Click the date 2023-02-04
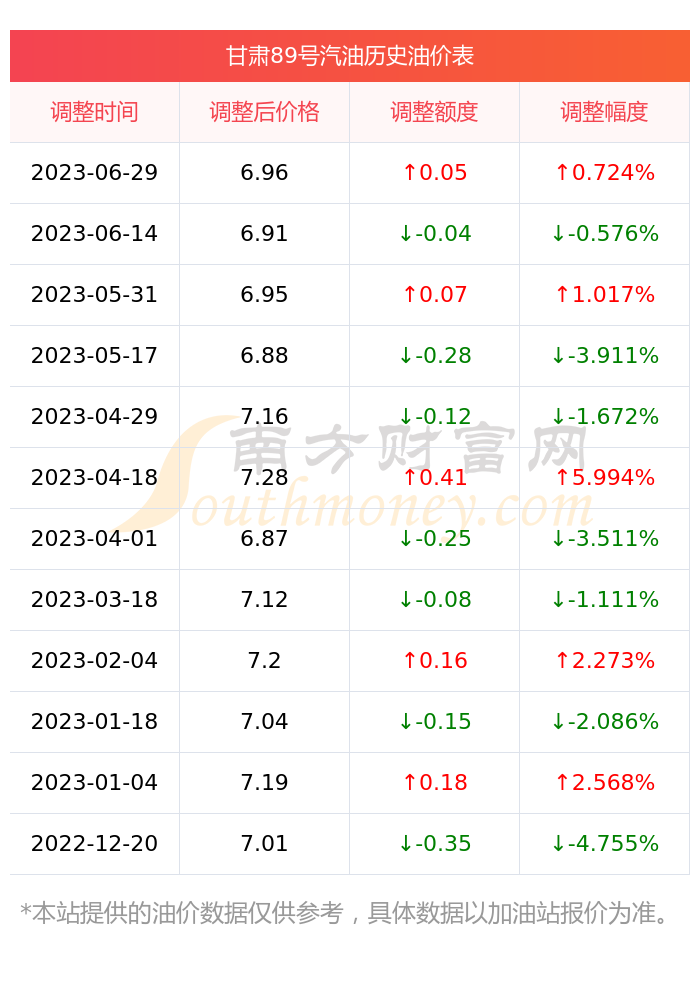Screen dimensions: 700x1000 pyautogui.click(x=94, y=661)
